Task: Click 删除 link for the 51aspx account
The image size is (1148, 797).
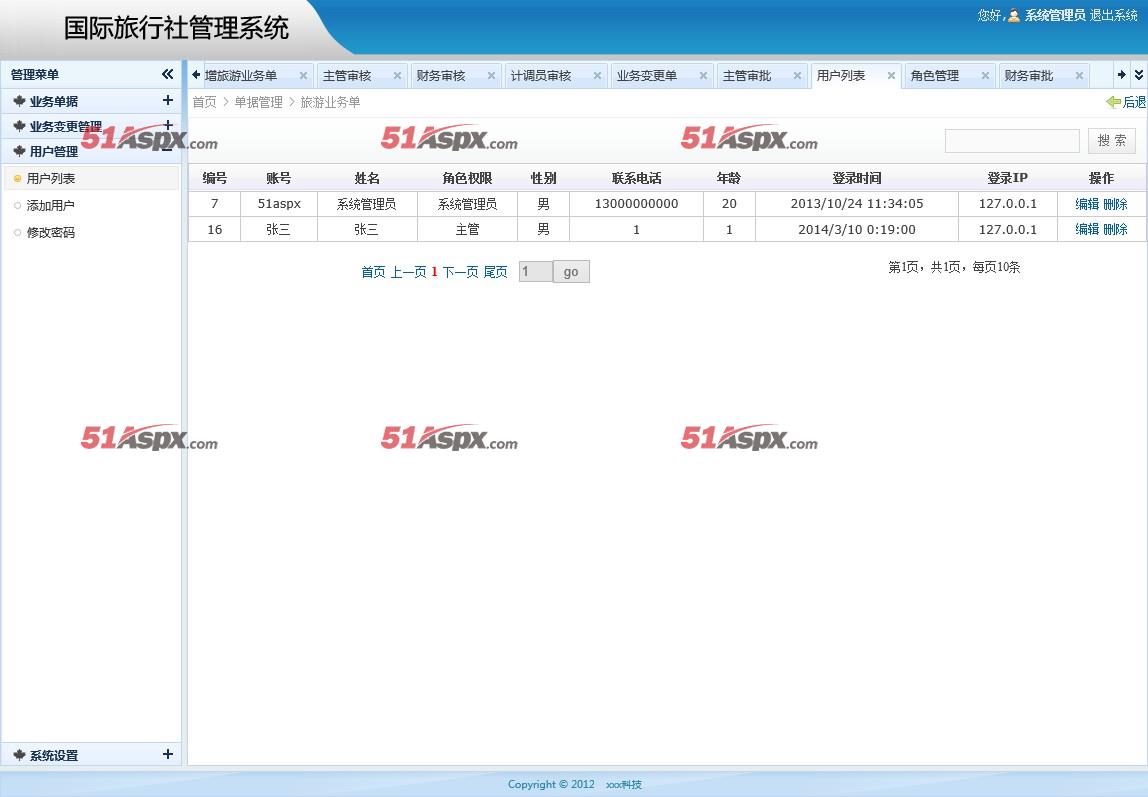Action: click(1115, 204)
